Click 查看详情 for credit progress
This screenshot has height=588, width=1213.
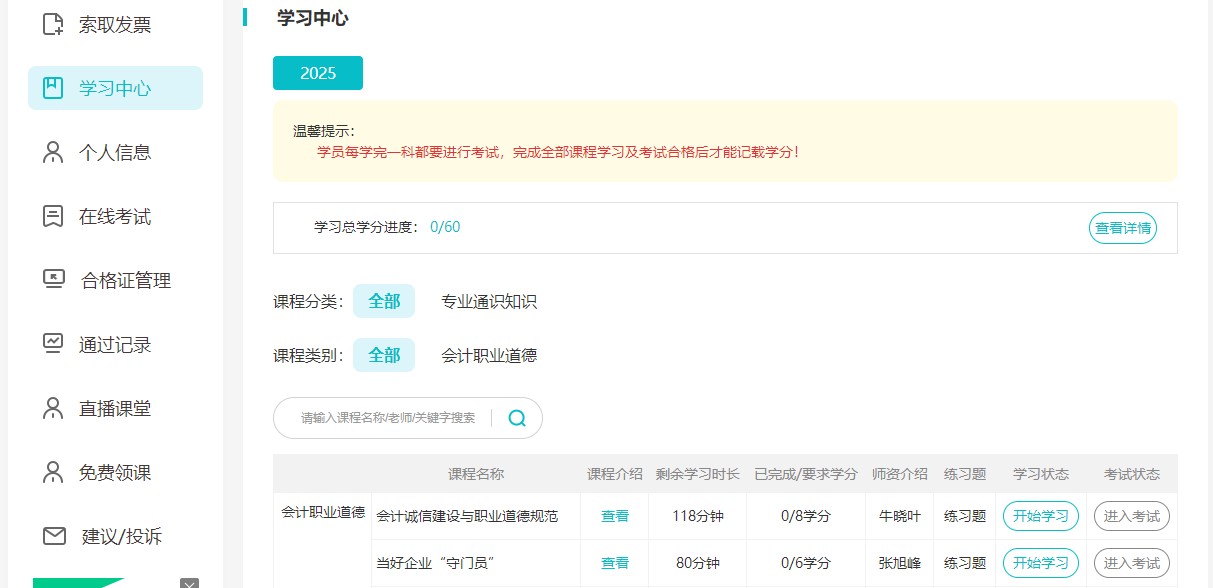pos(1122,228)
